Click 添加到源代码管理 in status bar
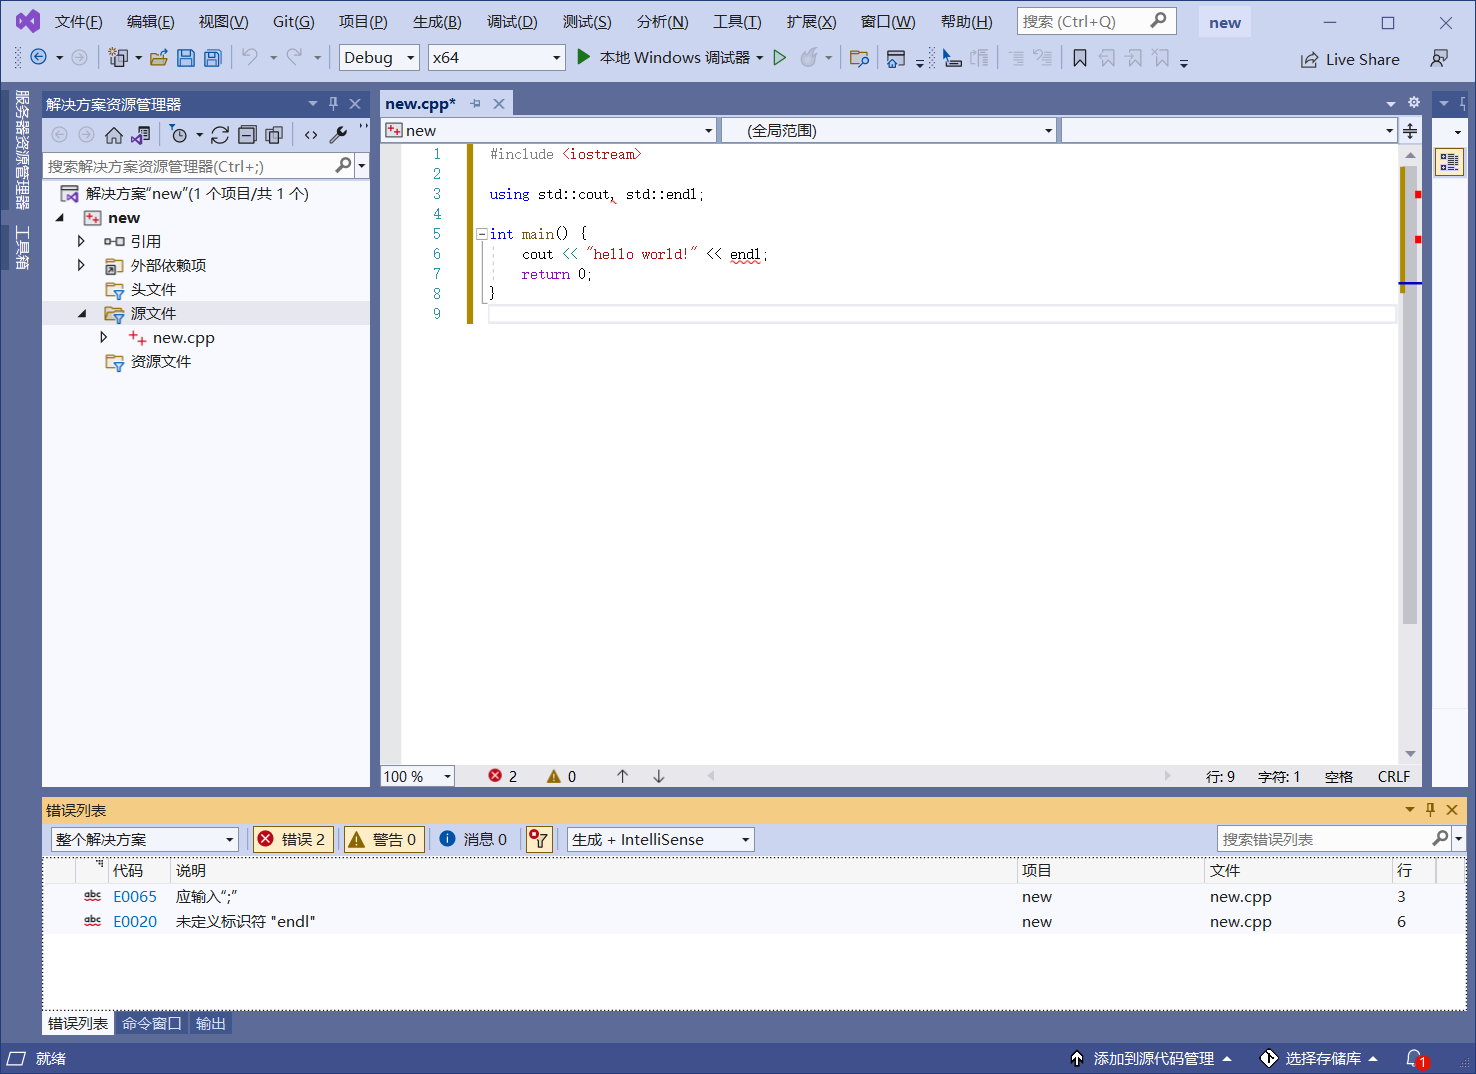The image size is (1476, 1074). coord(1151,1058)
